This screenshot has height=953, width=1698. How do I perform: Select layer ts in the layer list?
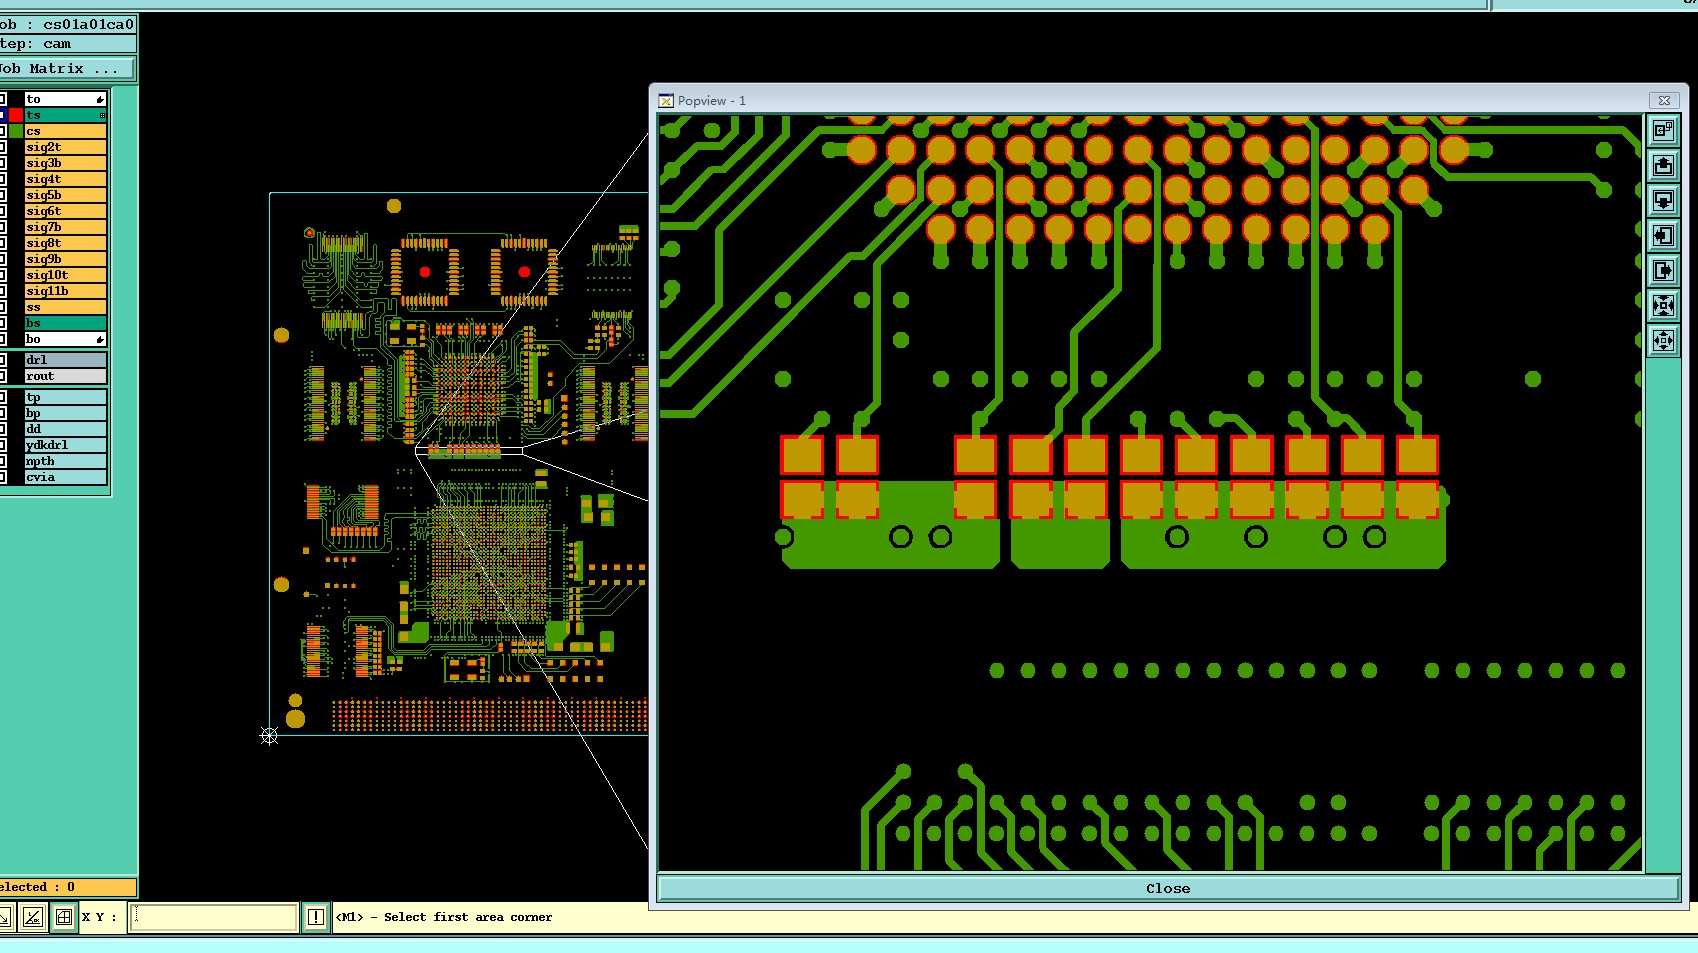[x=65, y=115]
